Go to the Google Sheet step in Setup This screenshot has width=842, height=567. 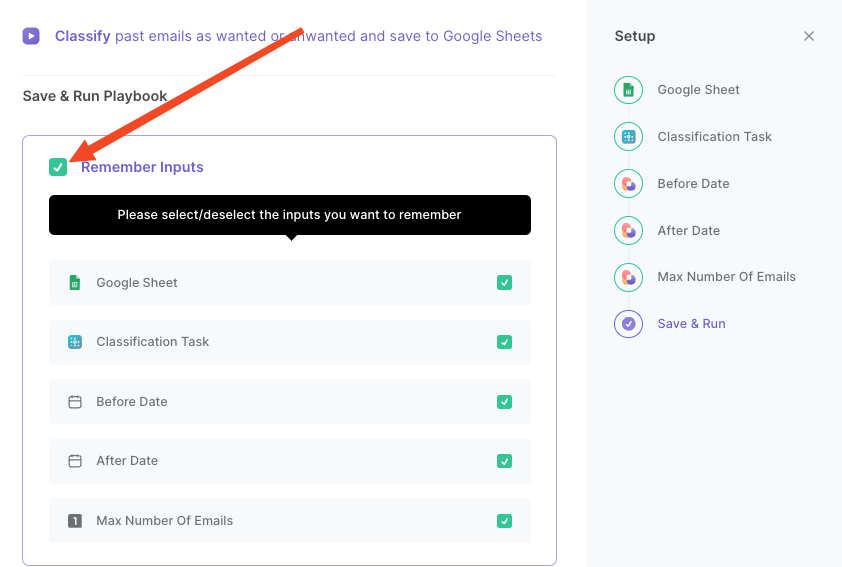(x=698, y=90)
